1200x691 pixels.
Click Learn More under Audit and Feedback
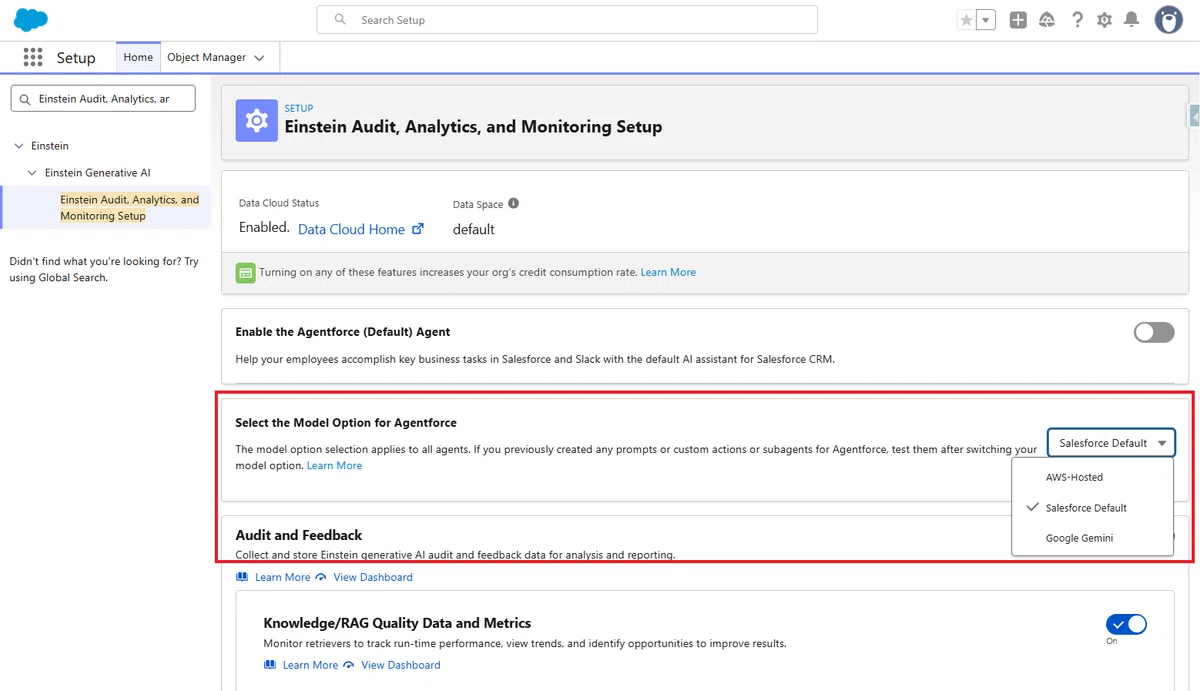(x=282, y=577)
